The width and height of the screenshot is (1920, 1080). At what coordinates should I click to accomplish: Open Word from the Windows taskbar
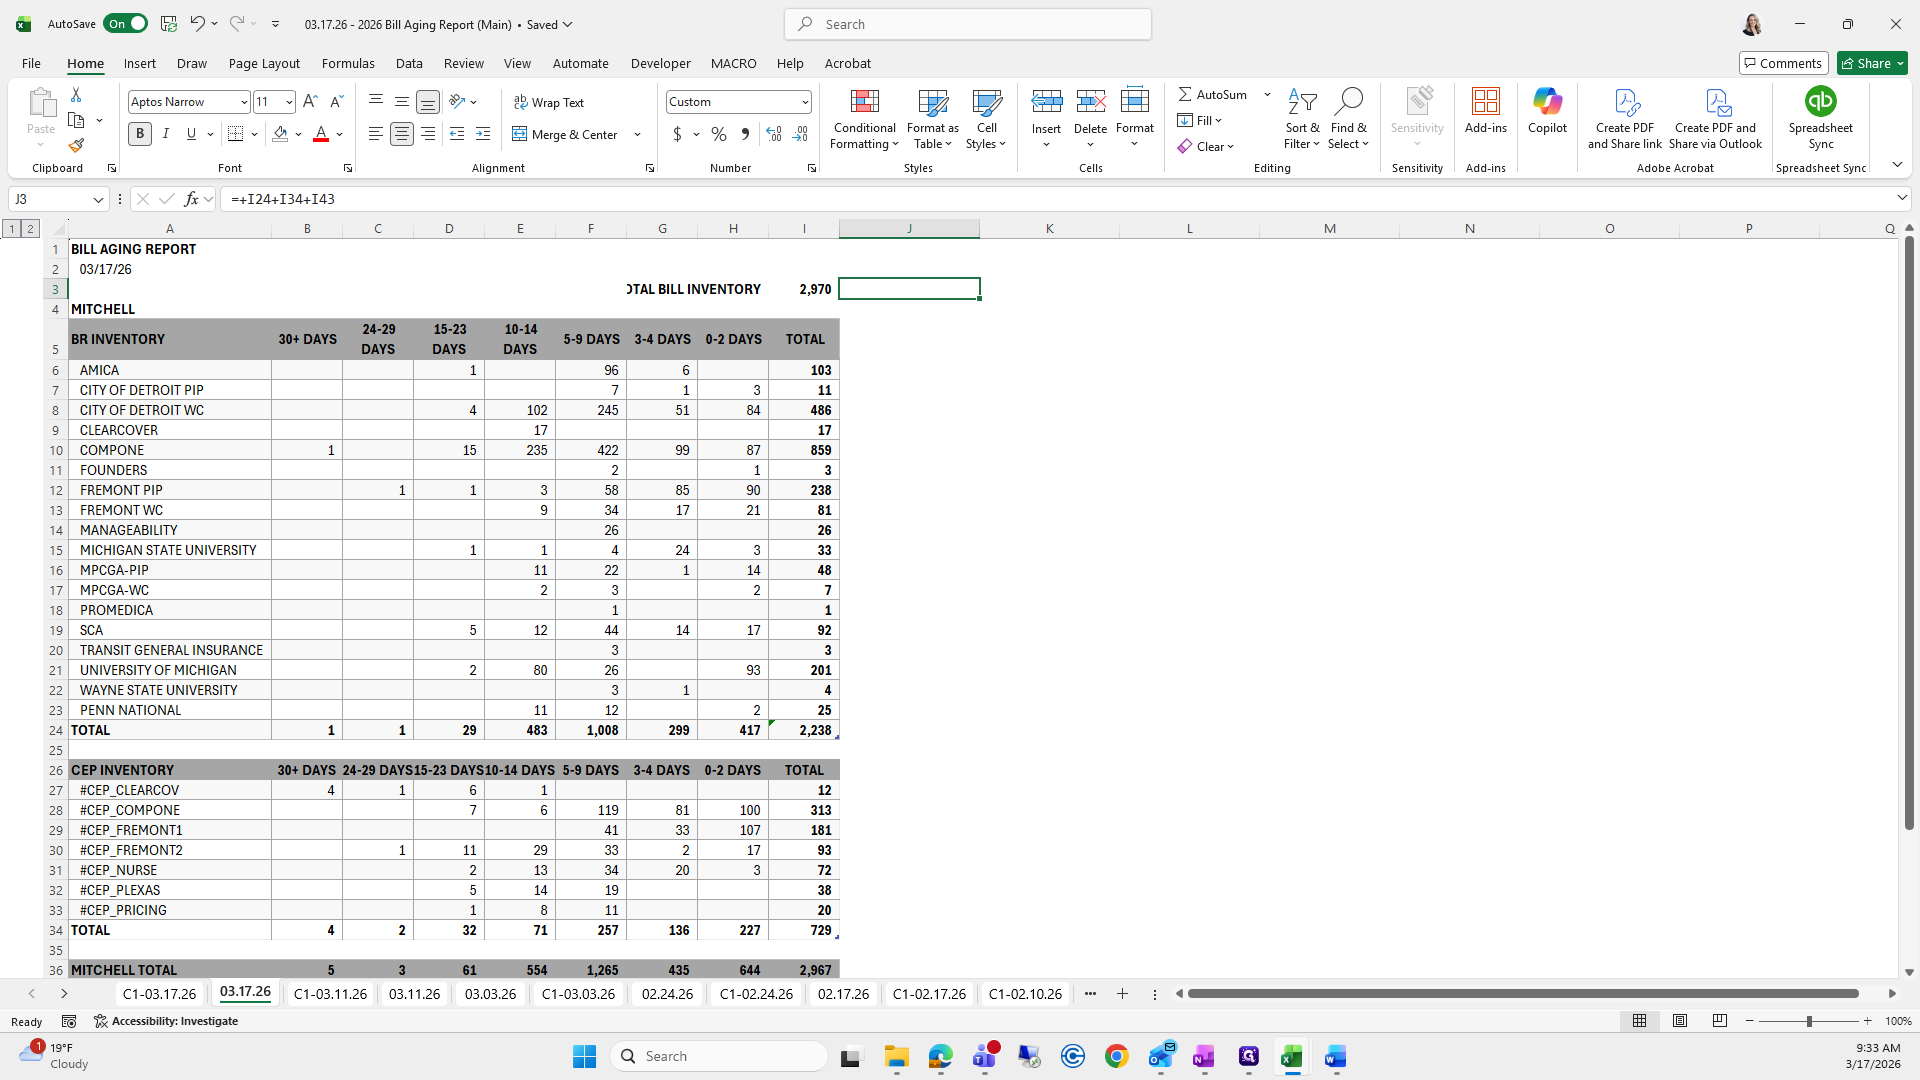point(1335,1057)
